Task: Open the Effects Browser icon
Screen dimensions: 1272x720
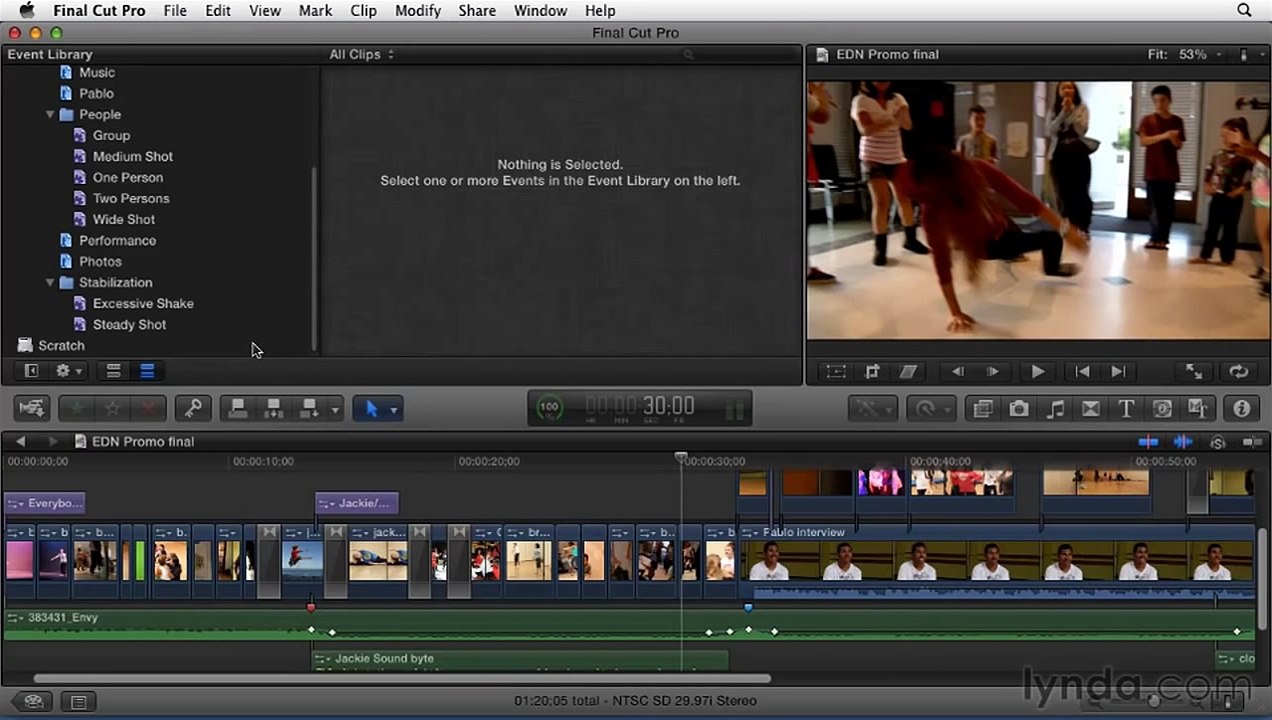Action: coord(983,408)
